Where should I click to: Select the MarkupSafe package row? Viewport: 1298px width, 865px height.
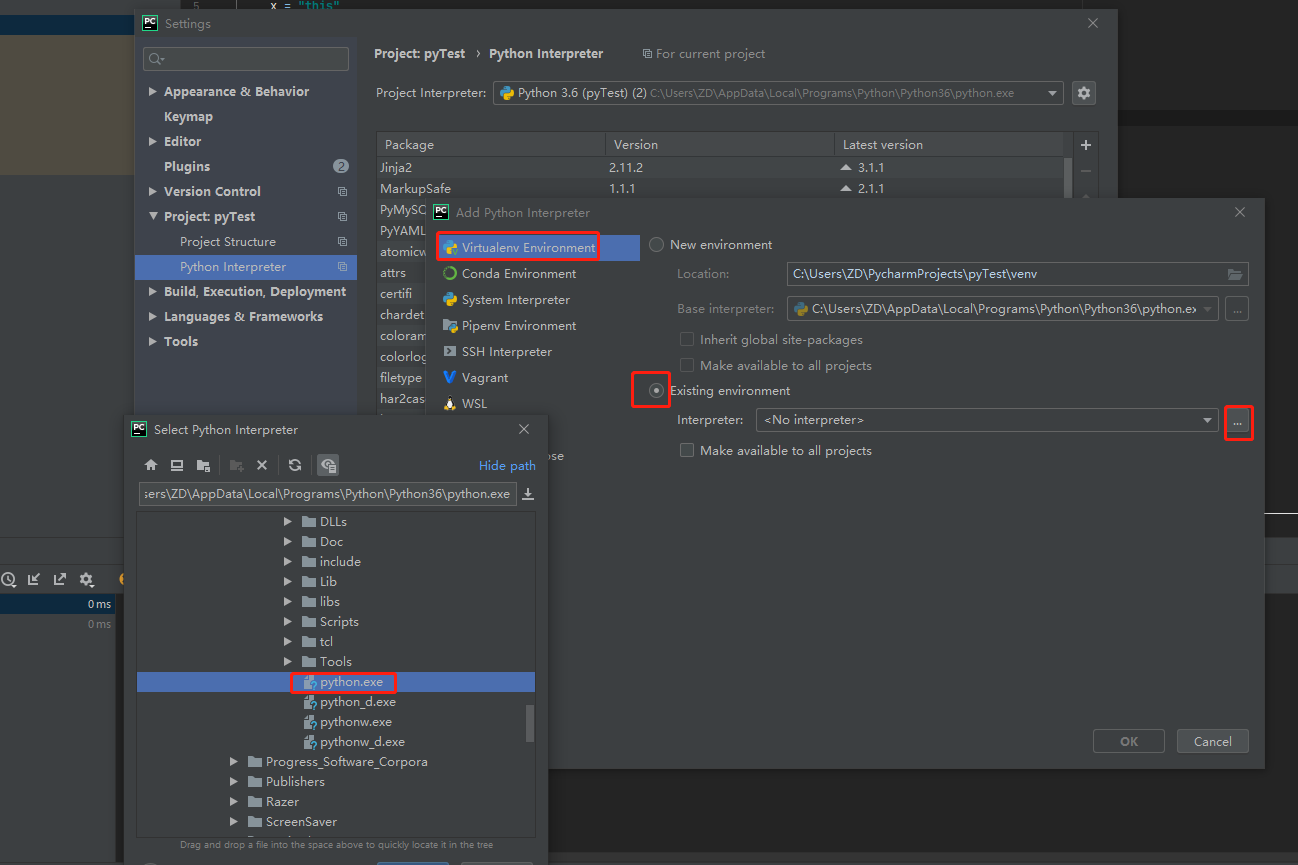point(719,188)
